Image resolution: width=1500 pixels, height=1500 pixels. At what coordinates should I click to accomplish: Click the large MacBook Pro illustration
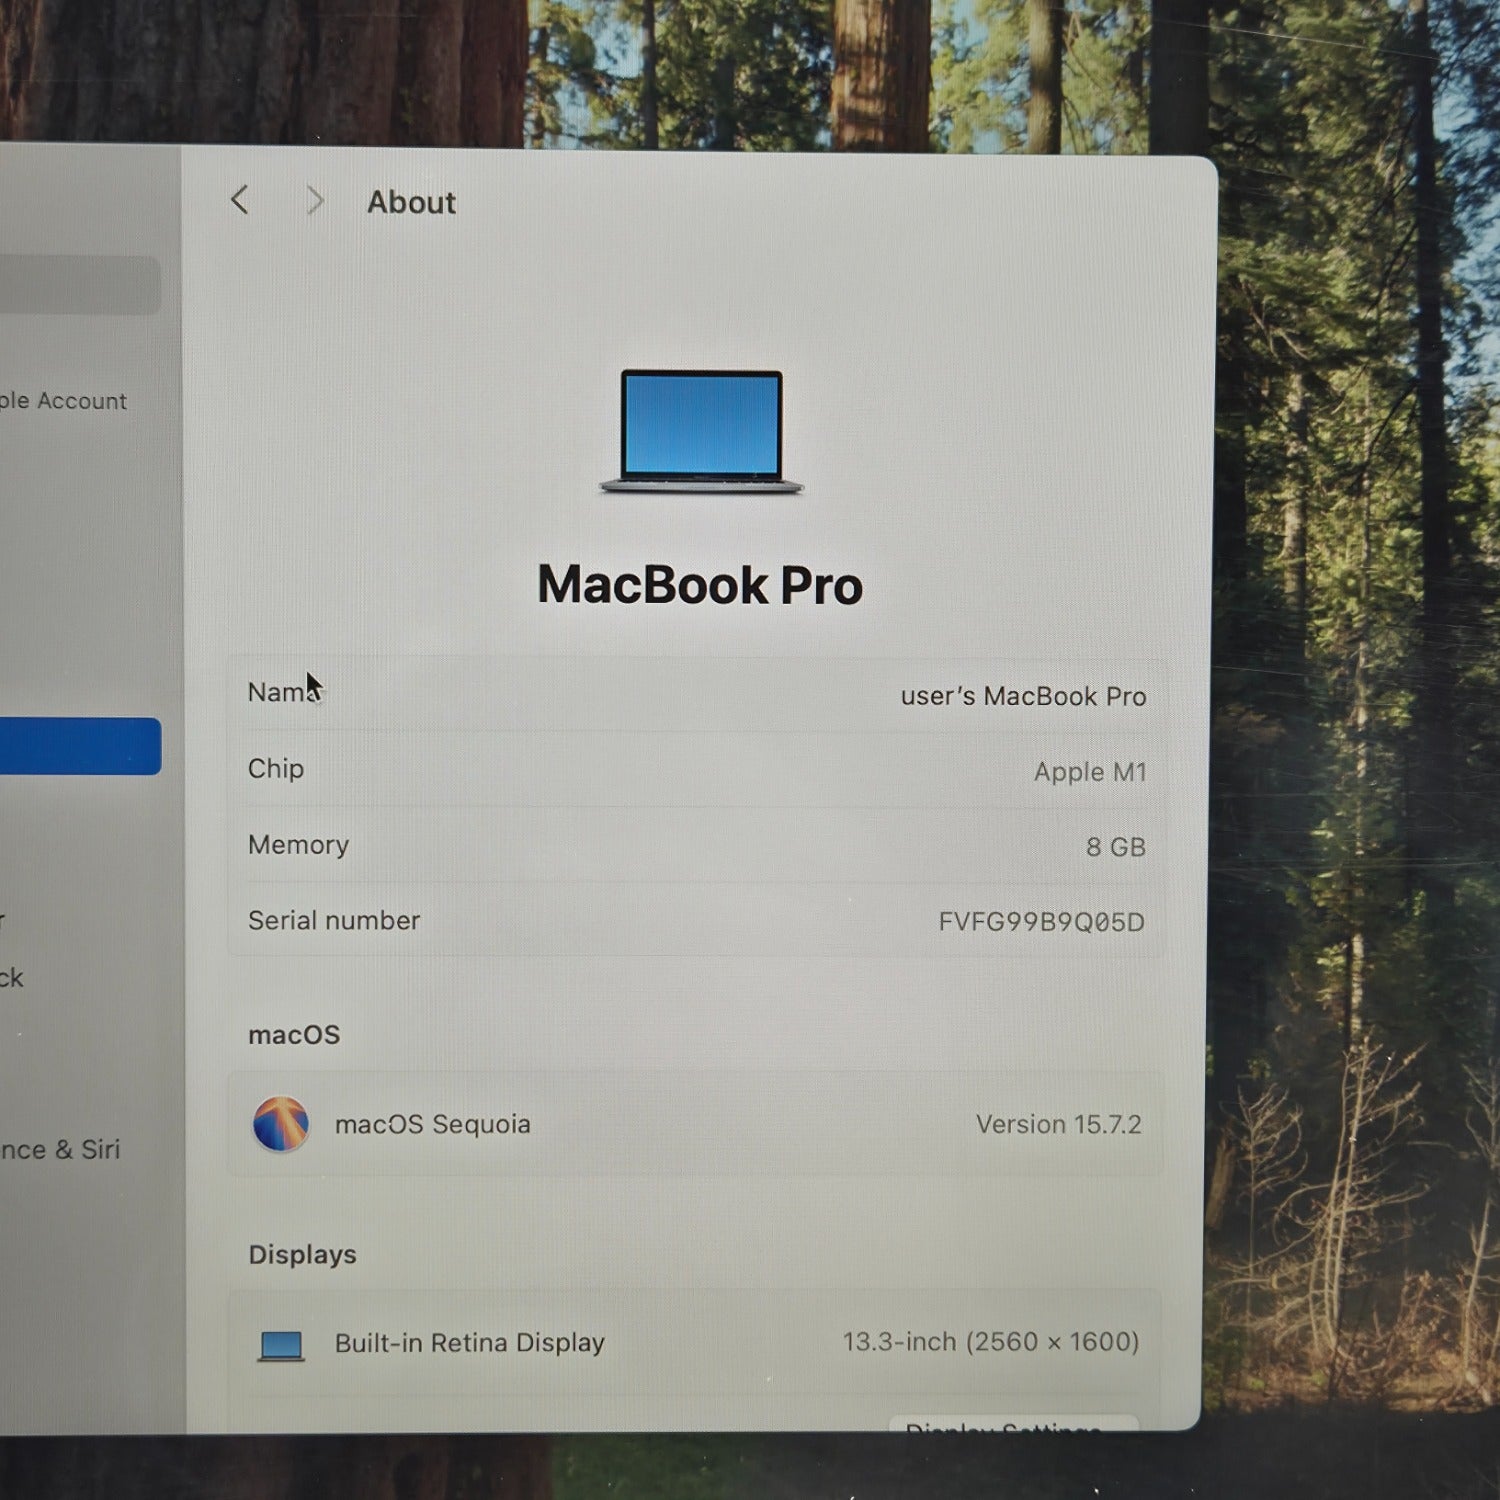(x=701, y=432)
